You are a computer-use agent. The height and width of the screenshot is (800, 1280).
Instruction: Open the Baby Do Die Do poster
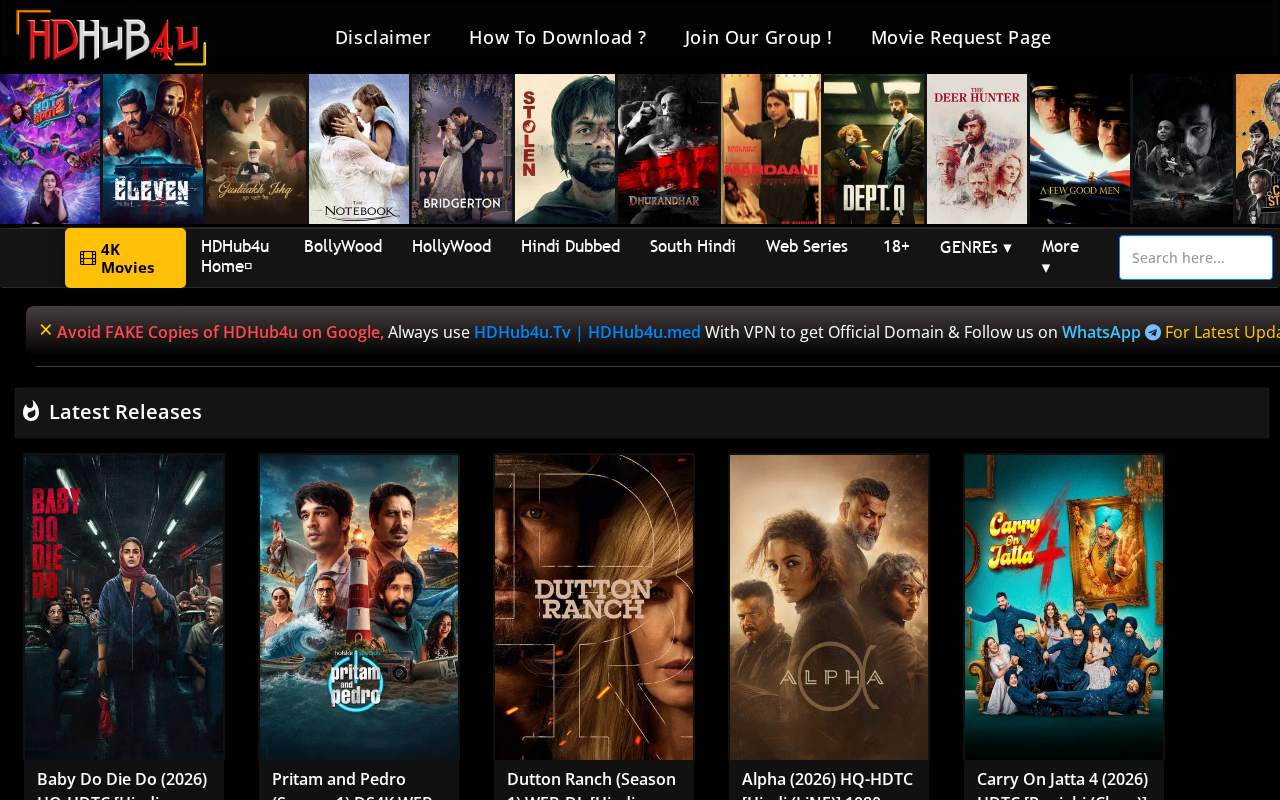point(124,607)
